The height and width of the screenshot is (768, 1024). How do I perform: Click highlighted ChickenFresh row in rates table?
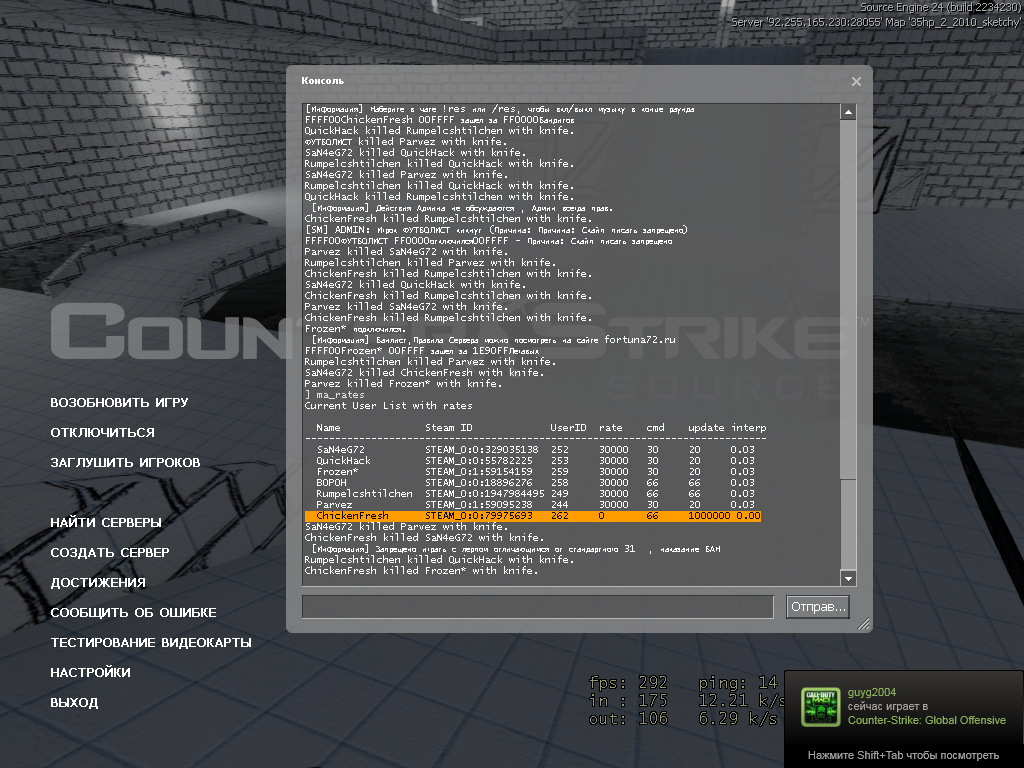tap(533, 516)
